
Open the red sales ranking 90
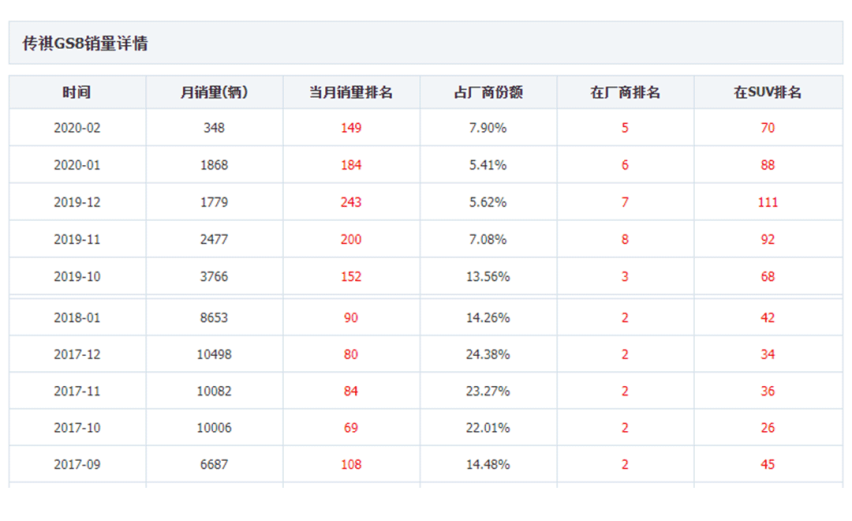tap(351, 318)
